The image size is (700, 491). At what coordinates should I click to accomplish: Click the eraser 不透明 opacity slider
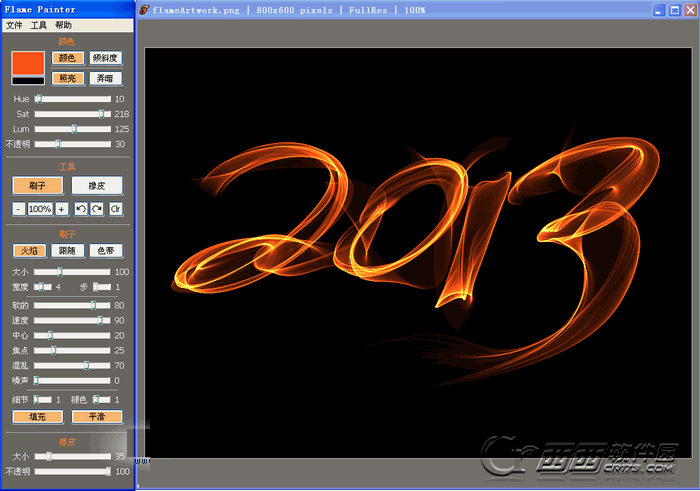tap(73, 471)
